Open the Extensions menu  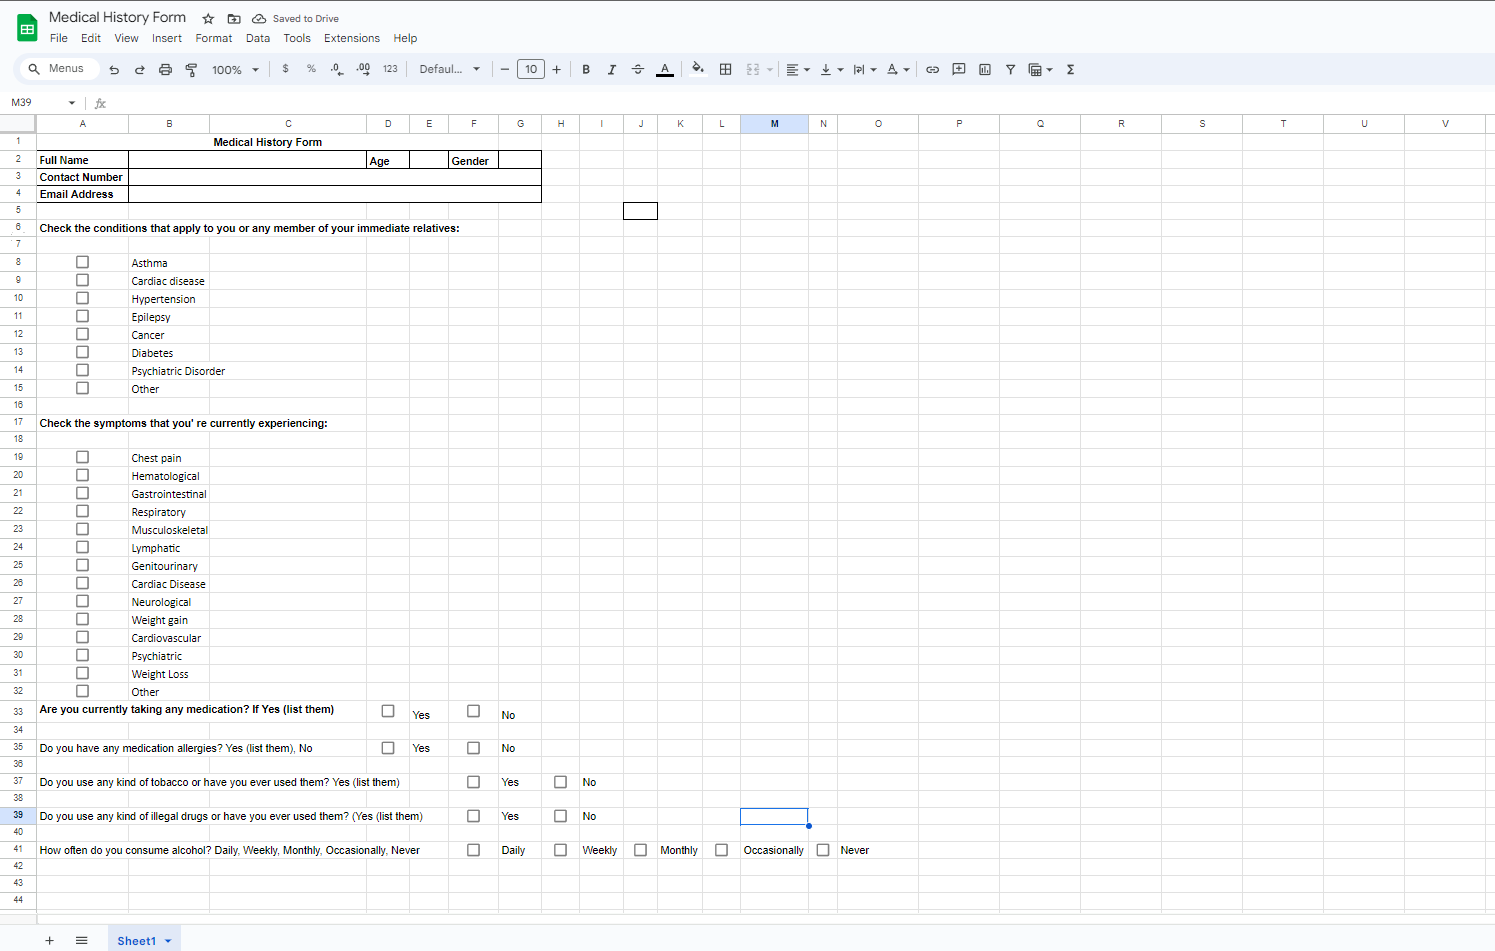coord(352,38)
